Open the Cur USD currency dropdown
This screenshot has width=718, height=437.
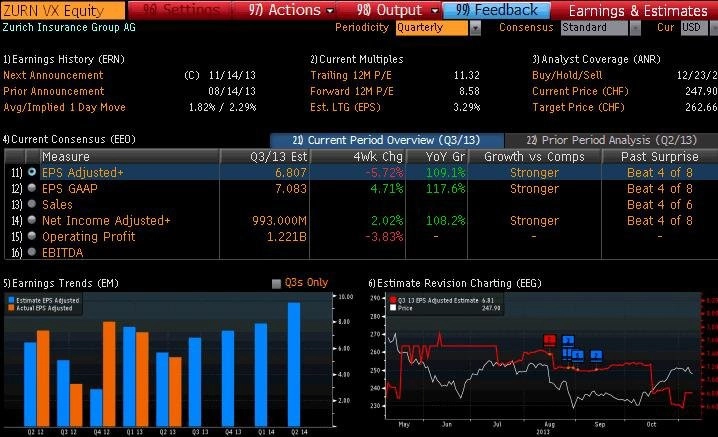tap(693, 27)
